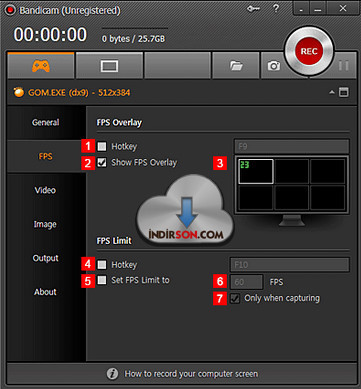
Task: Click the 00:00:00 recording timer
Action: click(50, 34)
